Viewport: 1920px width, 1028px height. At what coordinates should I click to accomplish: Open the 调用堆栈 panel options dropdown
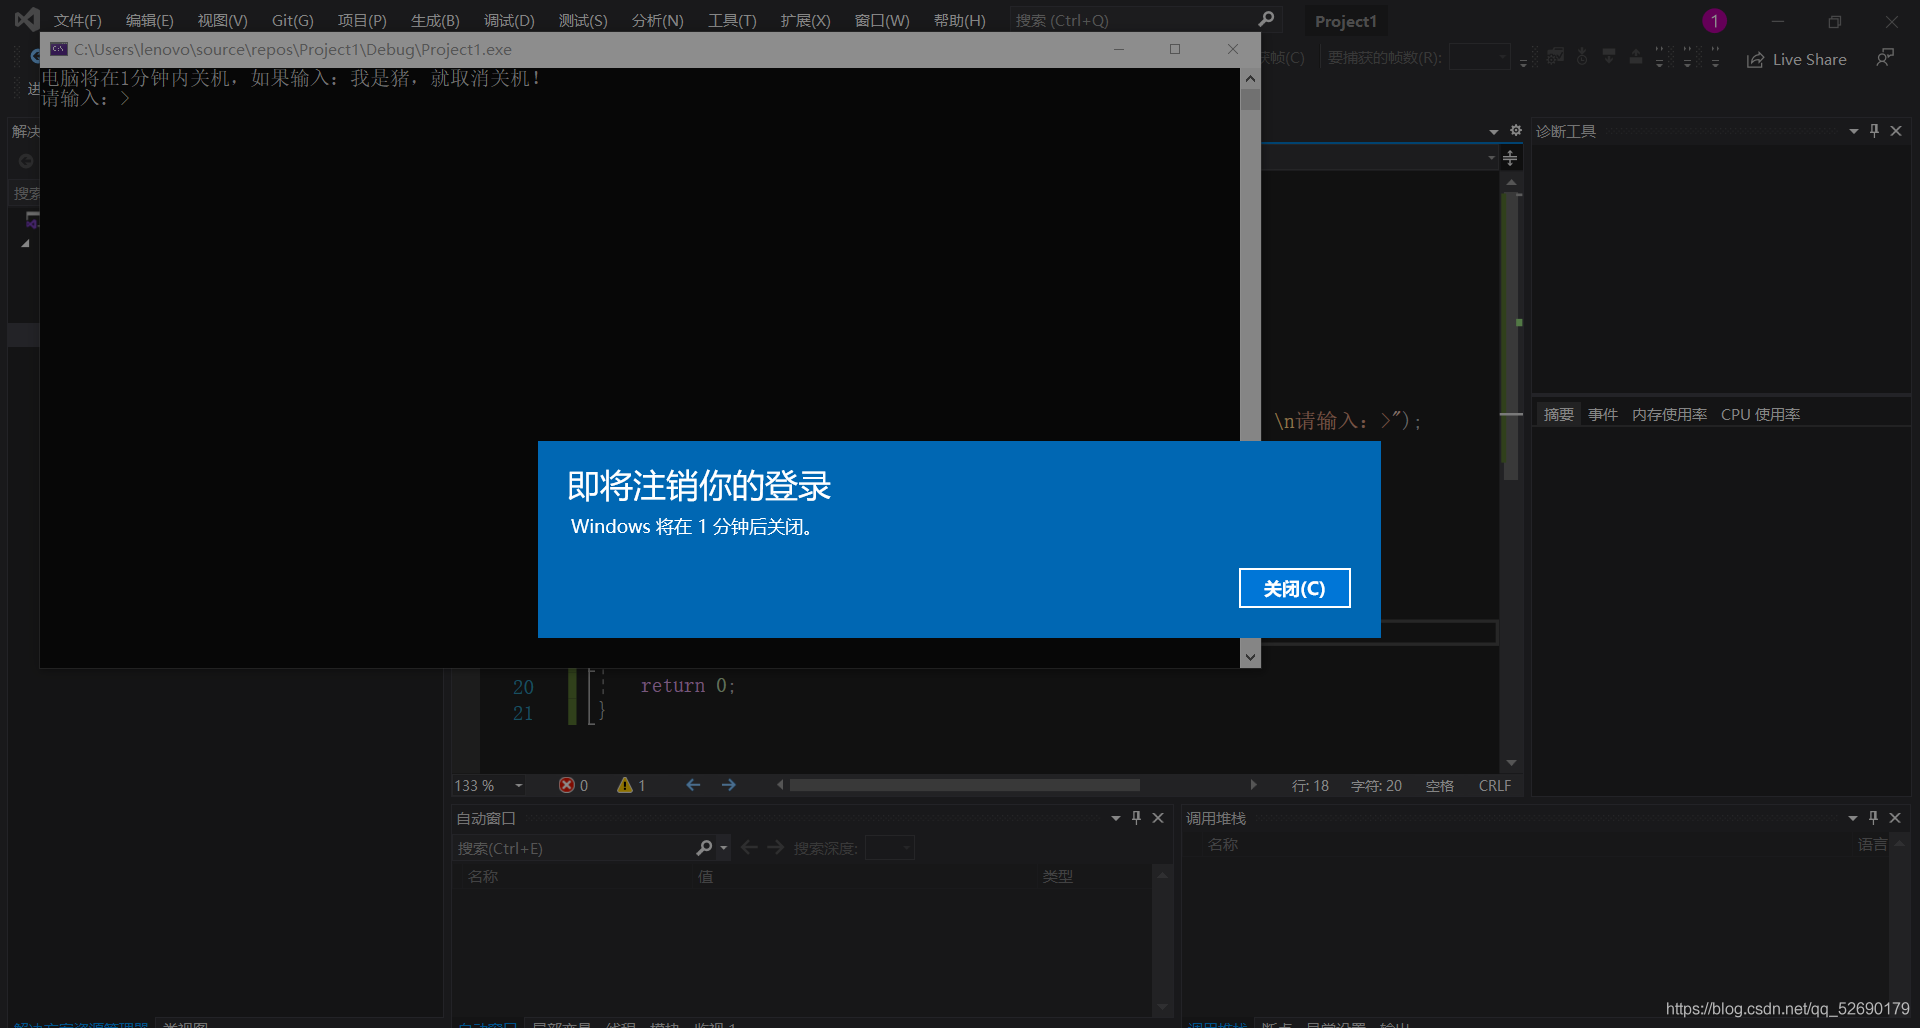(x=1853, y=818)
